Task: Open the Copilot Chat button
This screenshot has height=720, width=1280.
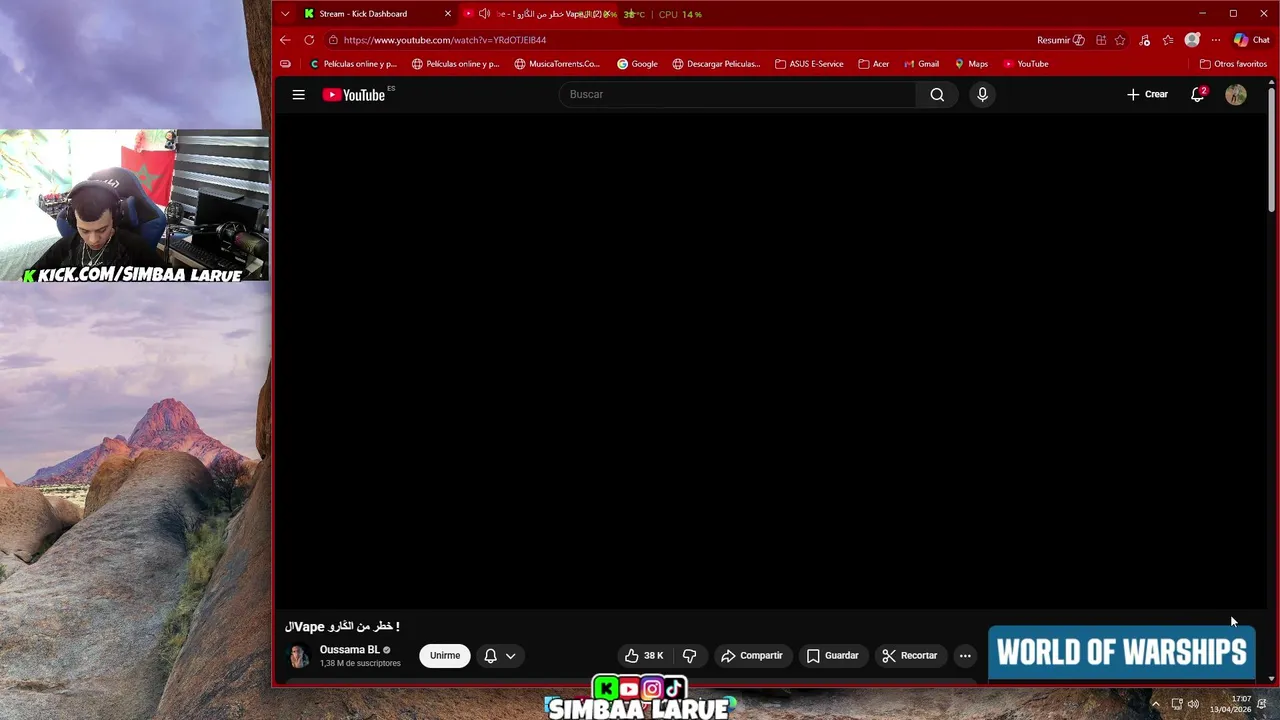Action: (1251, 40)
